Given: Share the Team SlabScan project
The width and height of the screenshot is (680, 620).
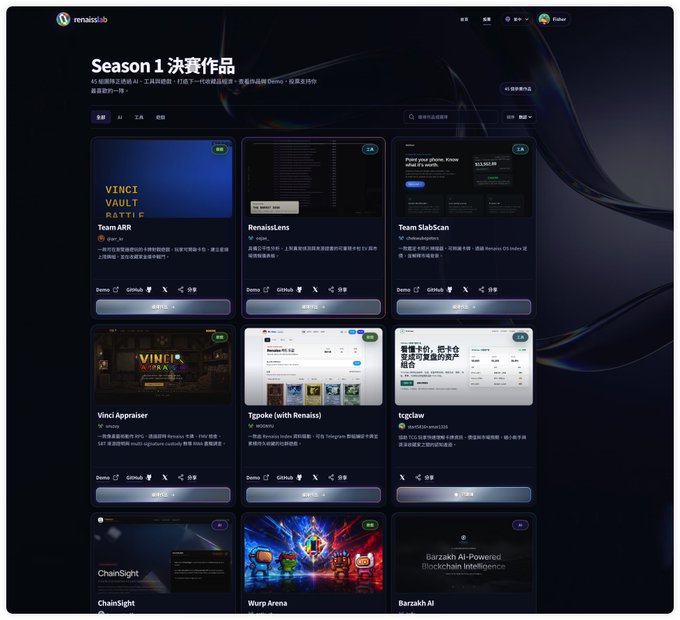Looking at the screenshot, I should [488, 290].
